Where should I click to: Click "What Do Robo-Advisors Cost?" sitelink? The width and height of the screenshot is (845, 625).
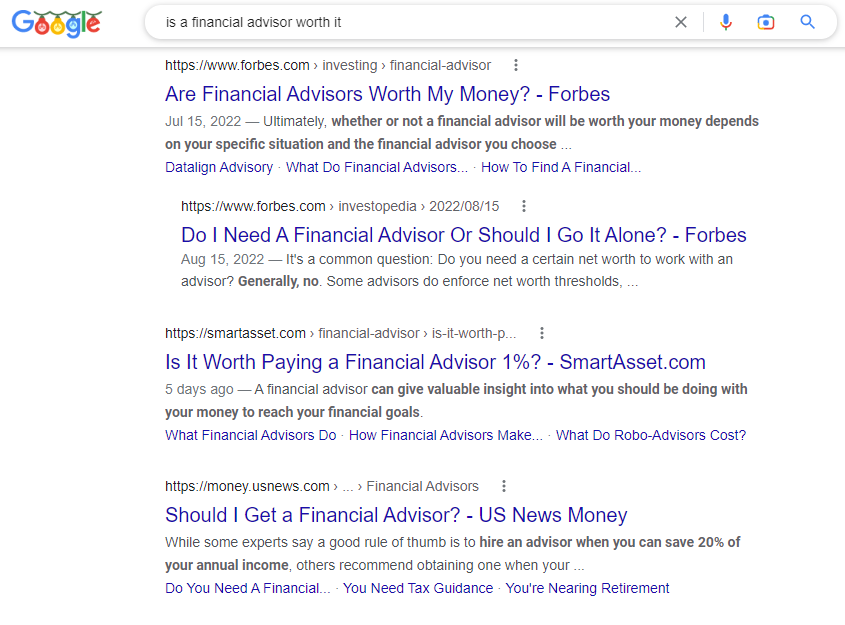(x=650, y=435)
